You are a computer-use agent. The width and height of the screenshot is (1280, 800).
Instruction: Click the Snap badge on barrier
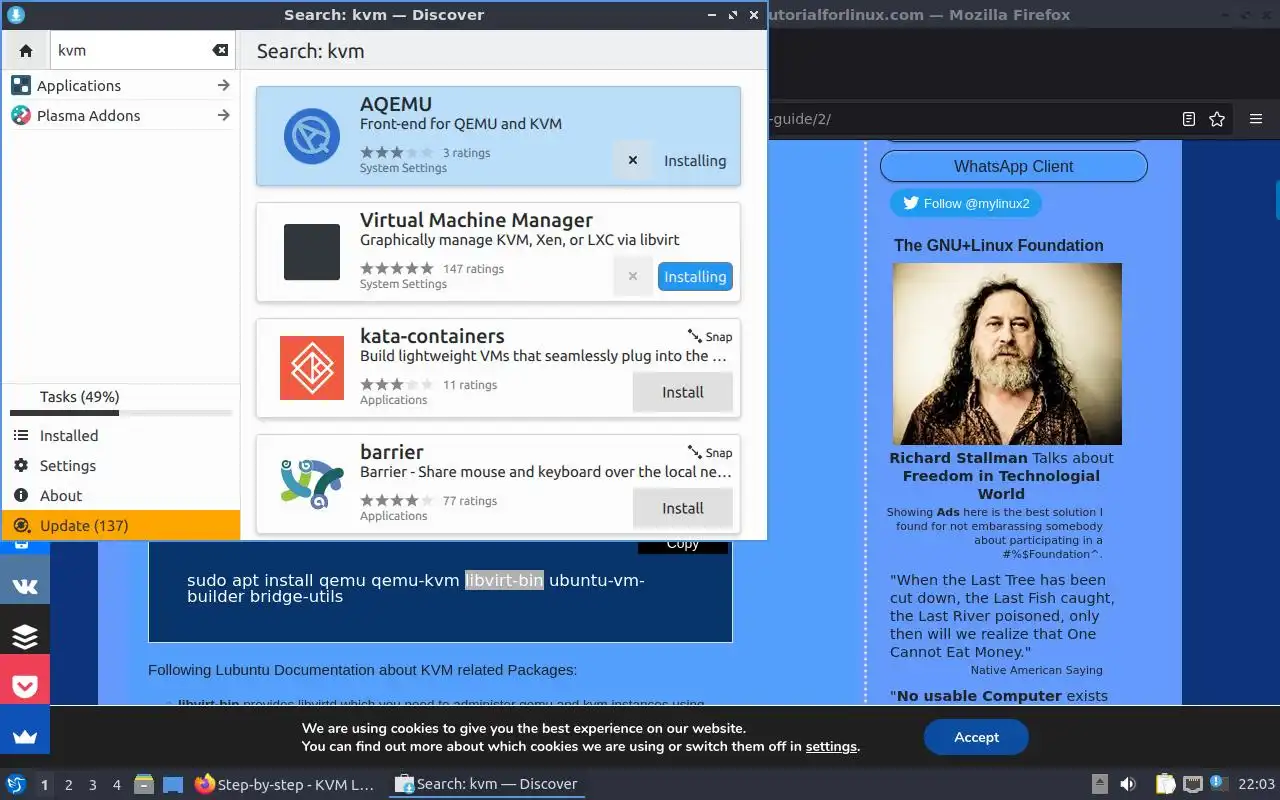coord(710,452)
